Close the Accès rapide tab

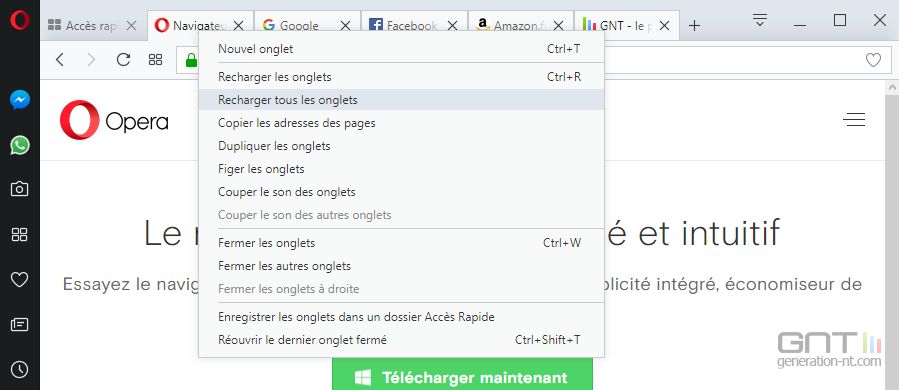(131, 25)
